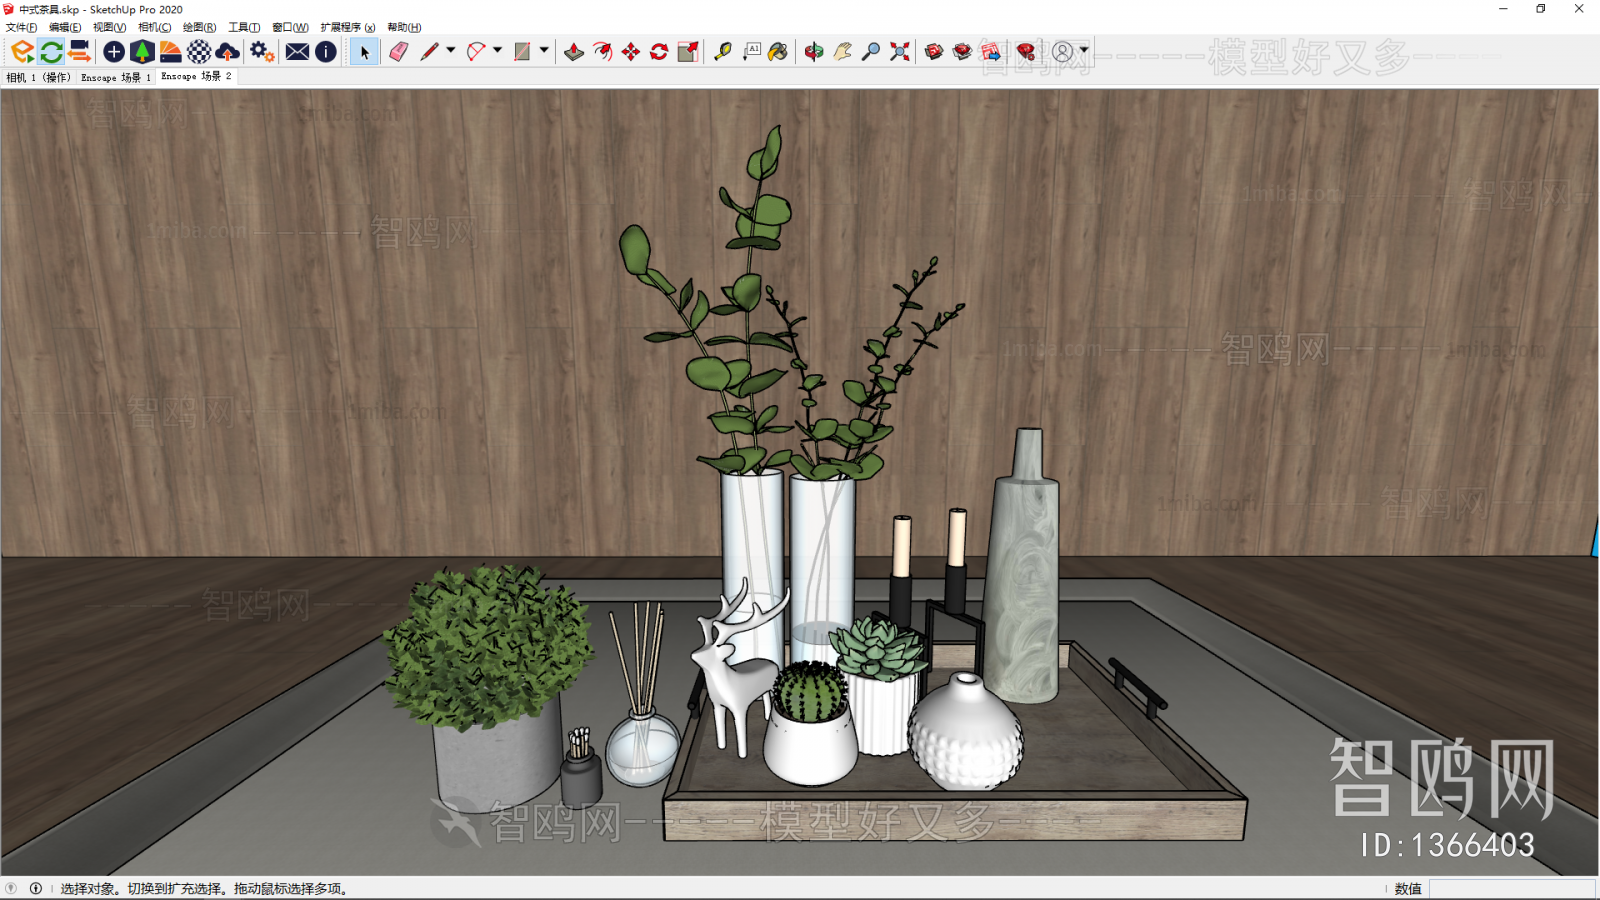This screenshot has height=900, width=1600.
Task: Select the Zoom magnifier tool
Action: click(x=871, y=52)
